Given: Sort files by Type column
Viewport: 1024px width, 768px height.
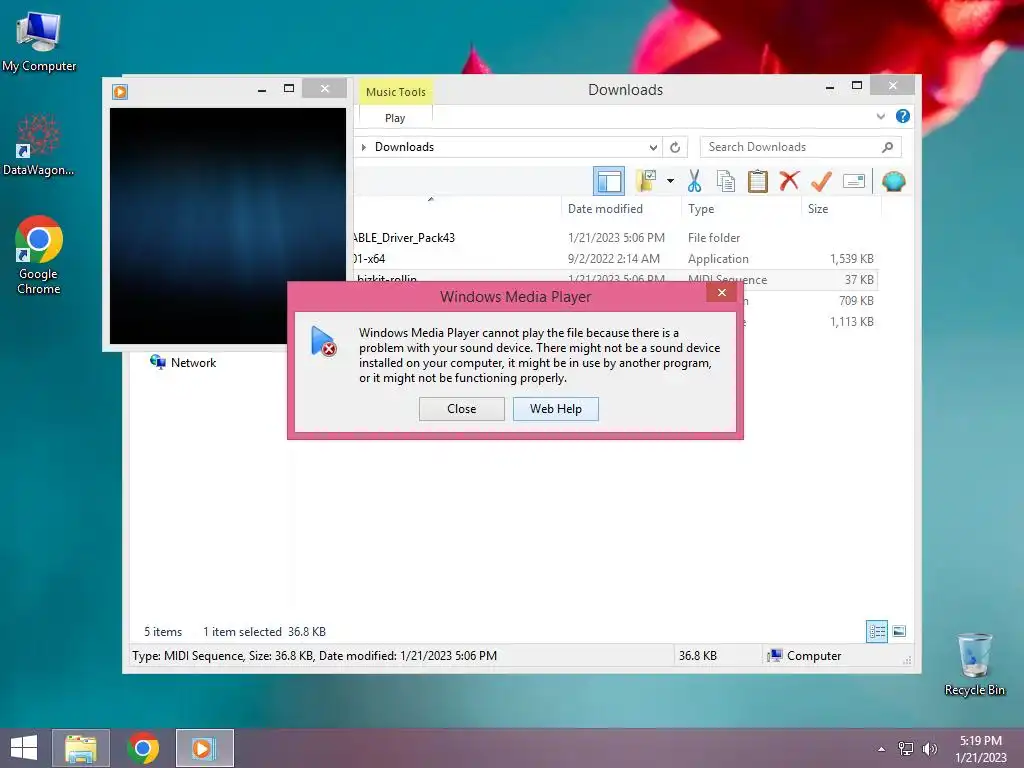Looking at the screenshot, I should pyautogui.click(x=701, y=209).
